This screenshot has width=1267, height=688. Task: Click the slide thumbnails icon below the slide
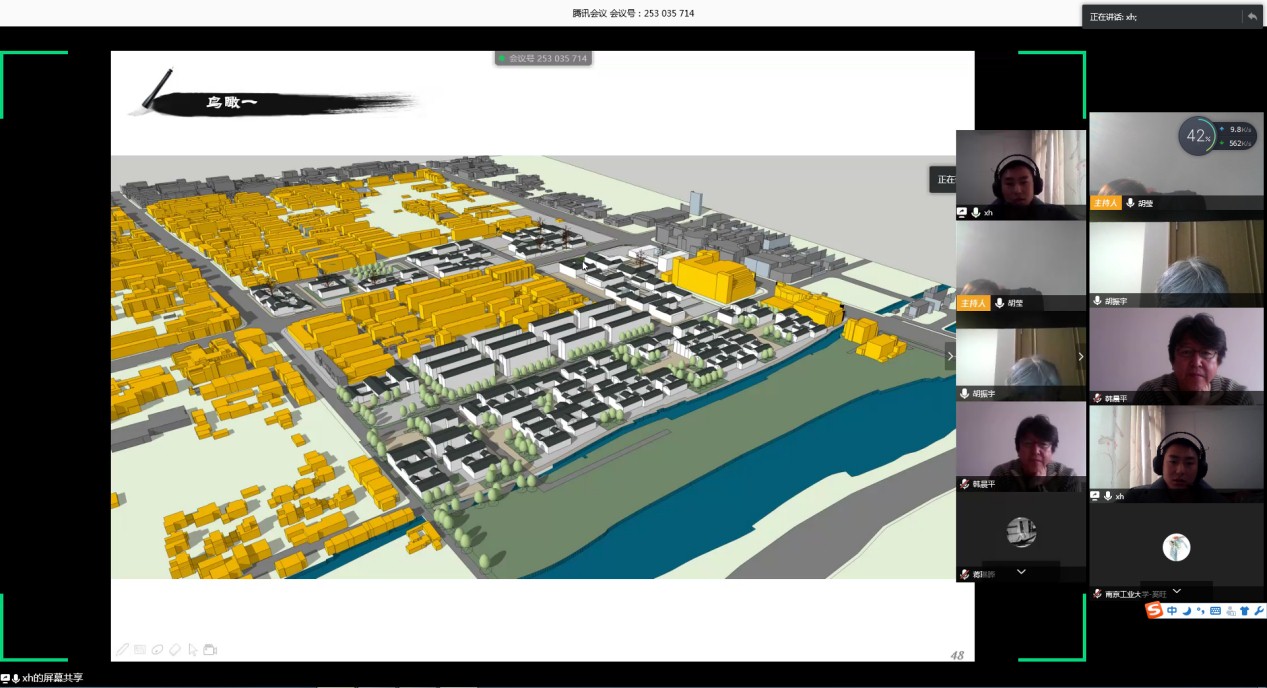coord(140,650)
